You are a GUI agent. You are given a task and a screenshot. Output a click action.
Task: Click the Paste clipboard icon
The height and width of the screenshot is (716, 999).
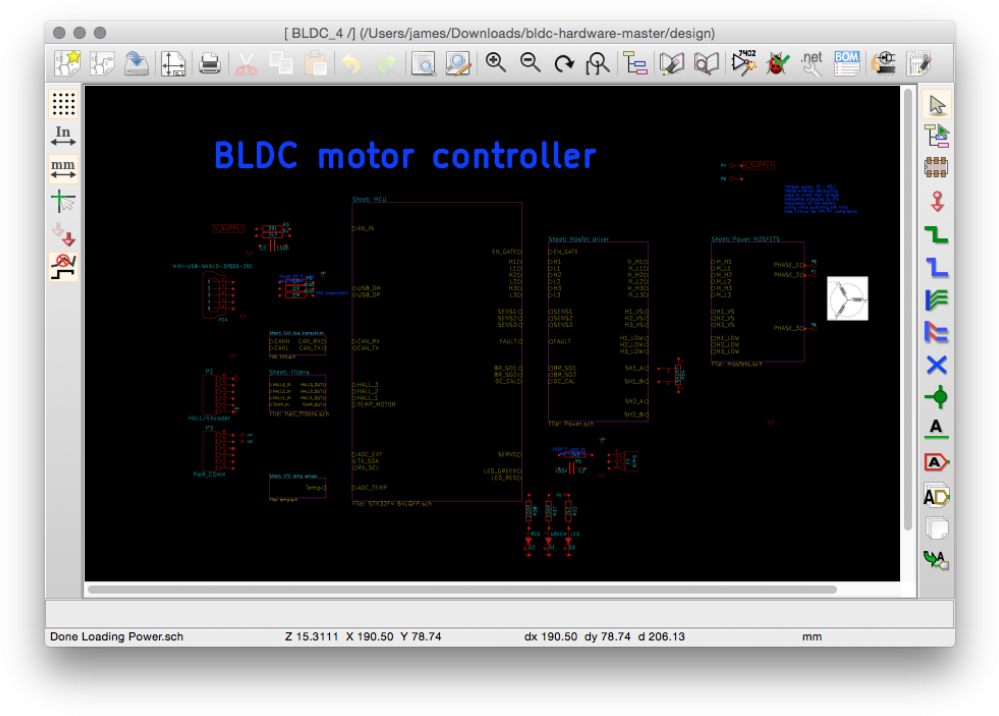coord(315,63)
